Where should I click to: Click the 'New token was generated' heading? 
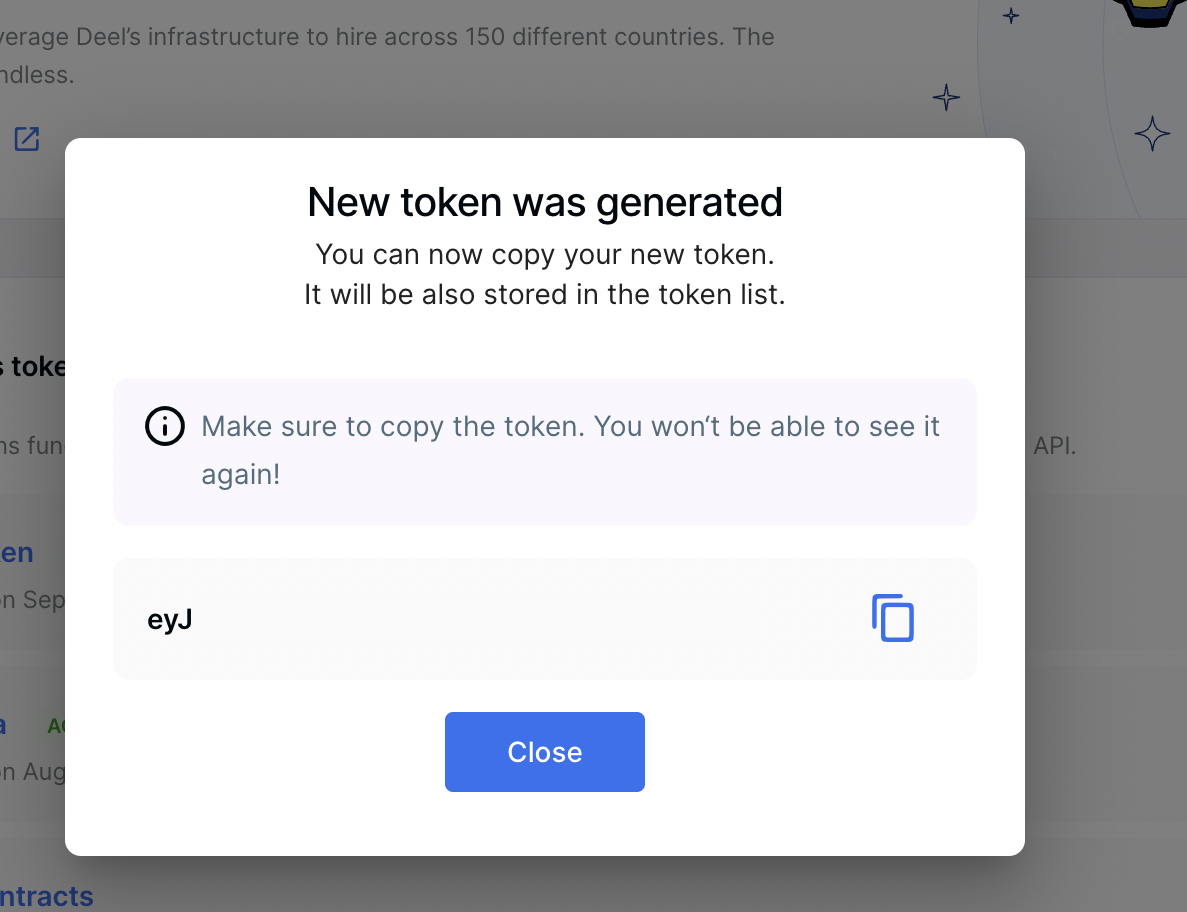click(x=545, y=202)
